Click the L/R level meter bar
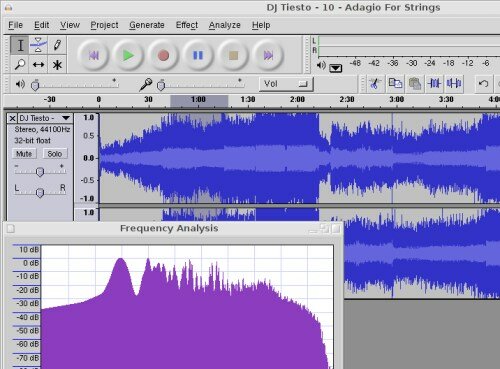 (409, 46)
